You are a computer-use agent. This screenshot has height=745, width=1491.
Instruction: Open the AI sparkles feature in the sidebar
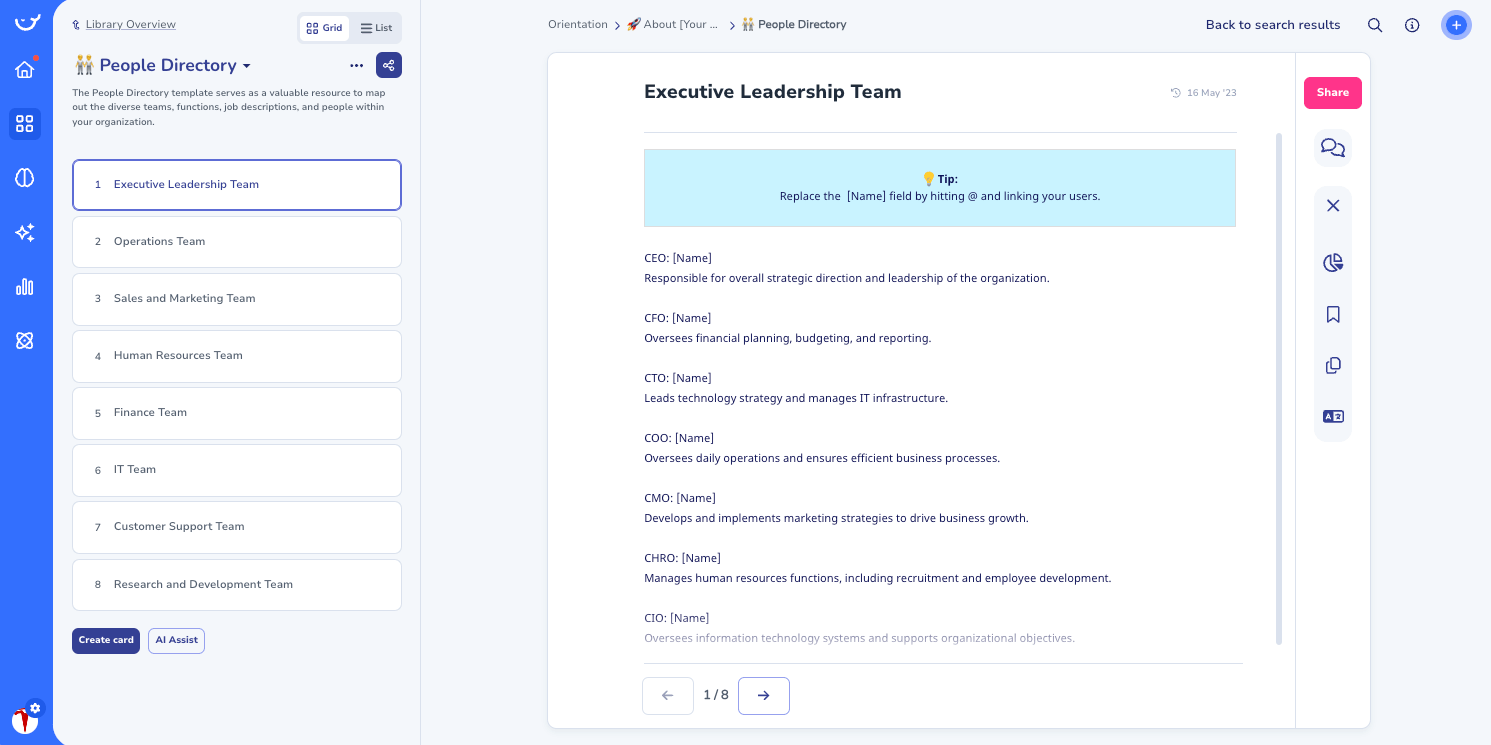coord(26,232)
